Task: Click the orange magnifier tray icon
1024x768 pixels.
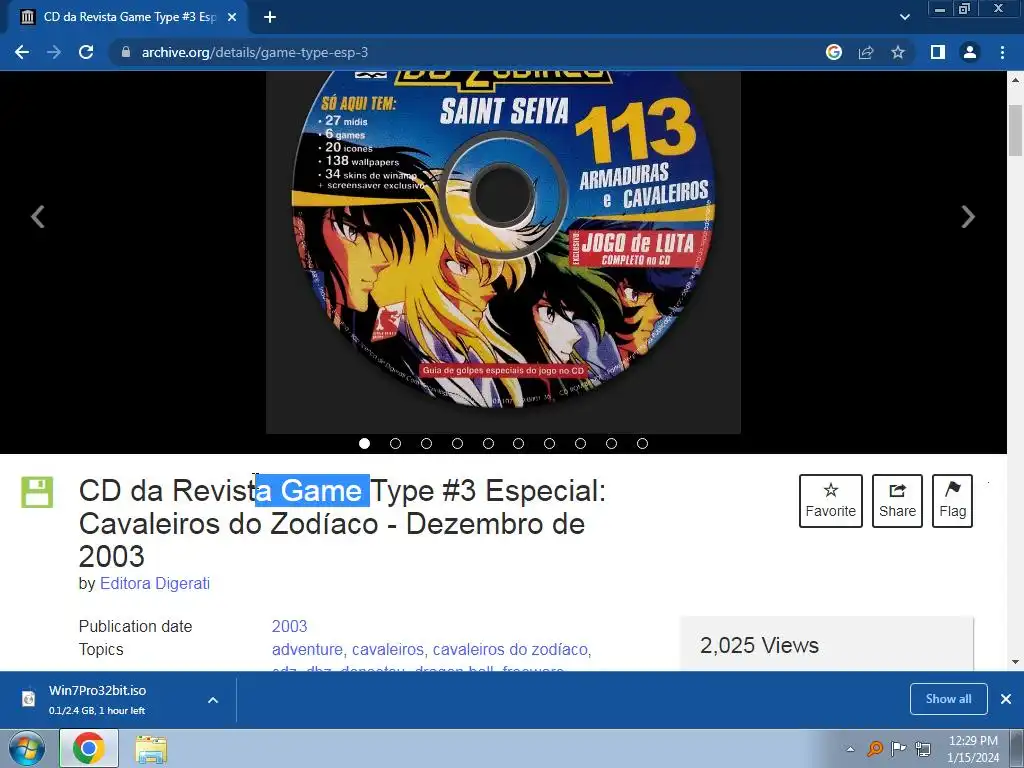Action: click(x=875, y=748)
